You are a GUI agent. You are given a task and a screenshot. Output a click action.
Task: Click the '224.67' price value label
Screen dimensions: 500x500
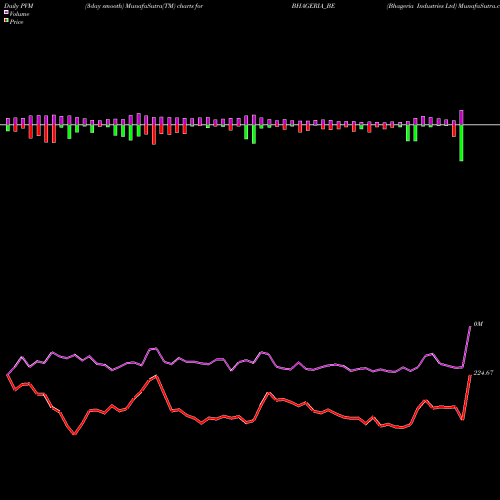pos(483,373)
